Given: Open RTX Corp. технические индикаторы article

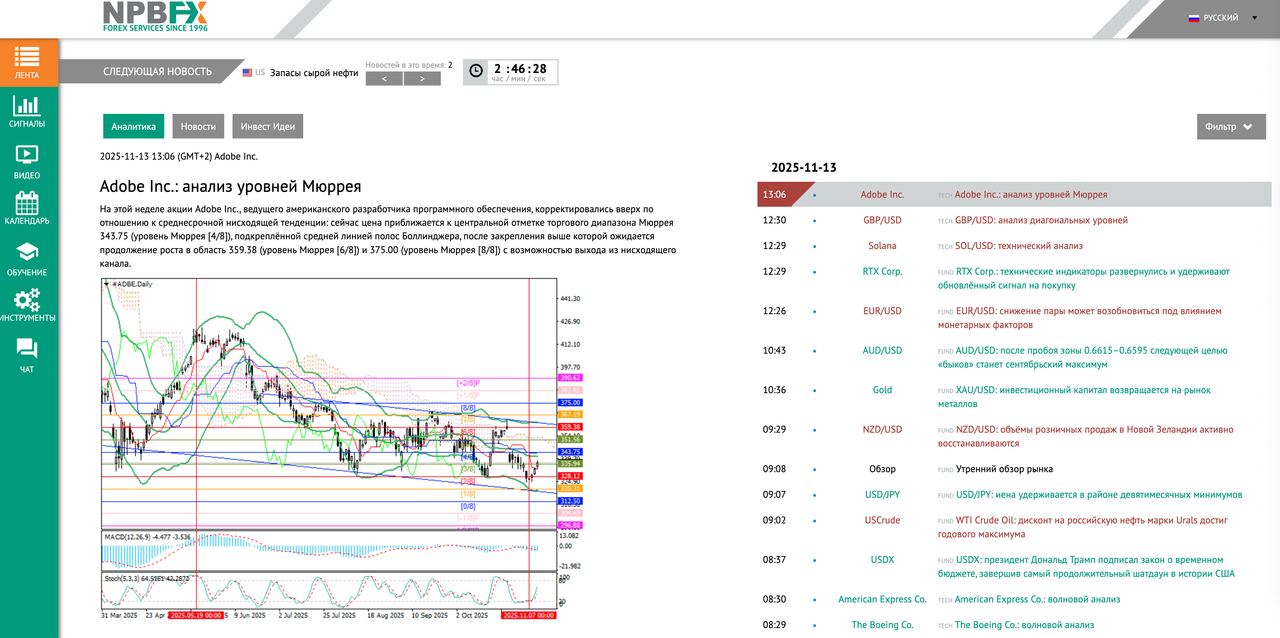Looking at the screenshot, I should tap(1084, 278).
